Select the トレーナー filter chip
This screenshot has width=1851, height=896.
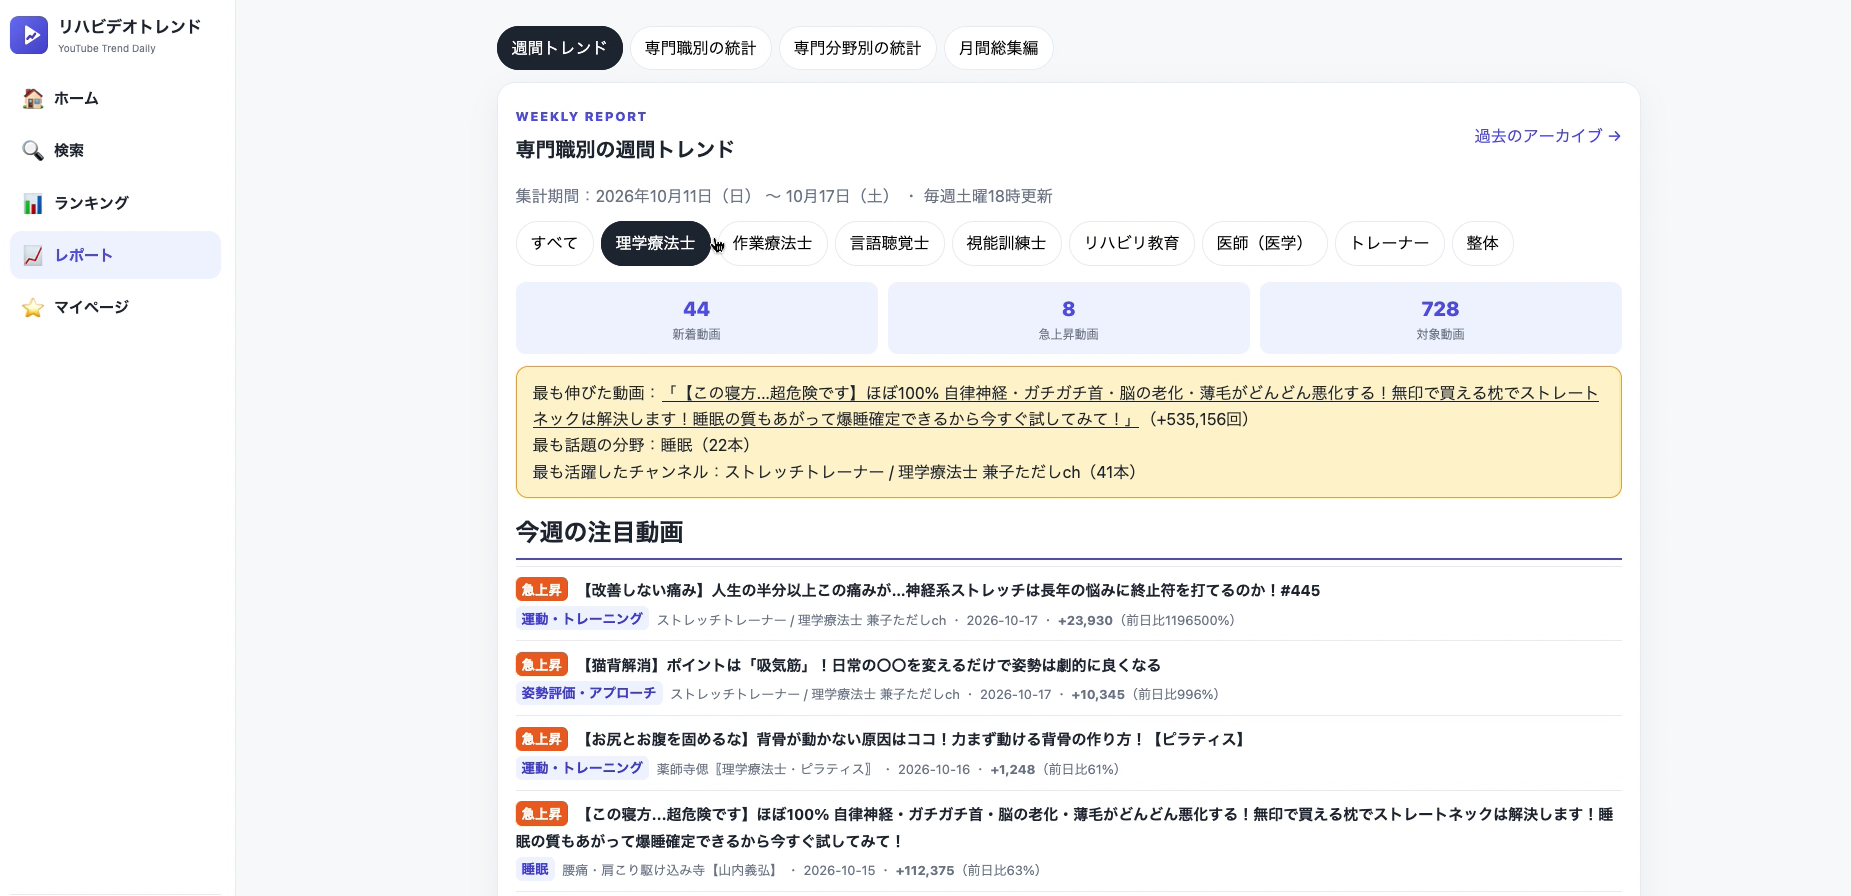[x=1389, y=243]
